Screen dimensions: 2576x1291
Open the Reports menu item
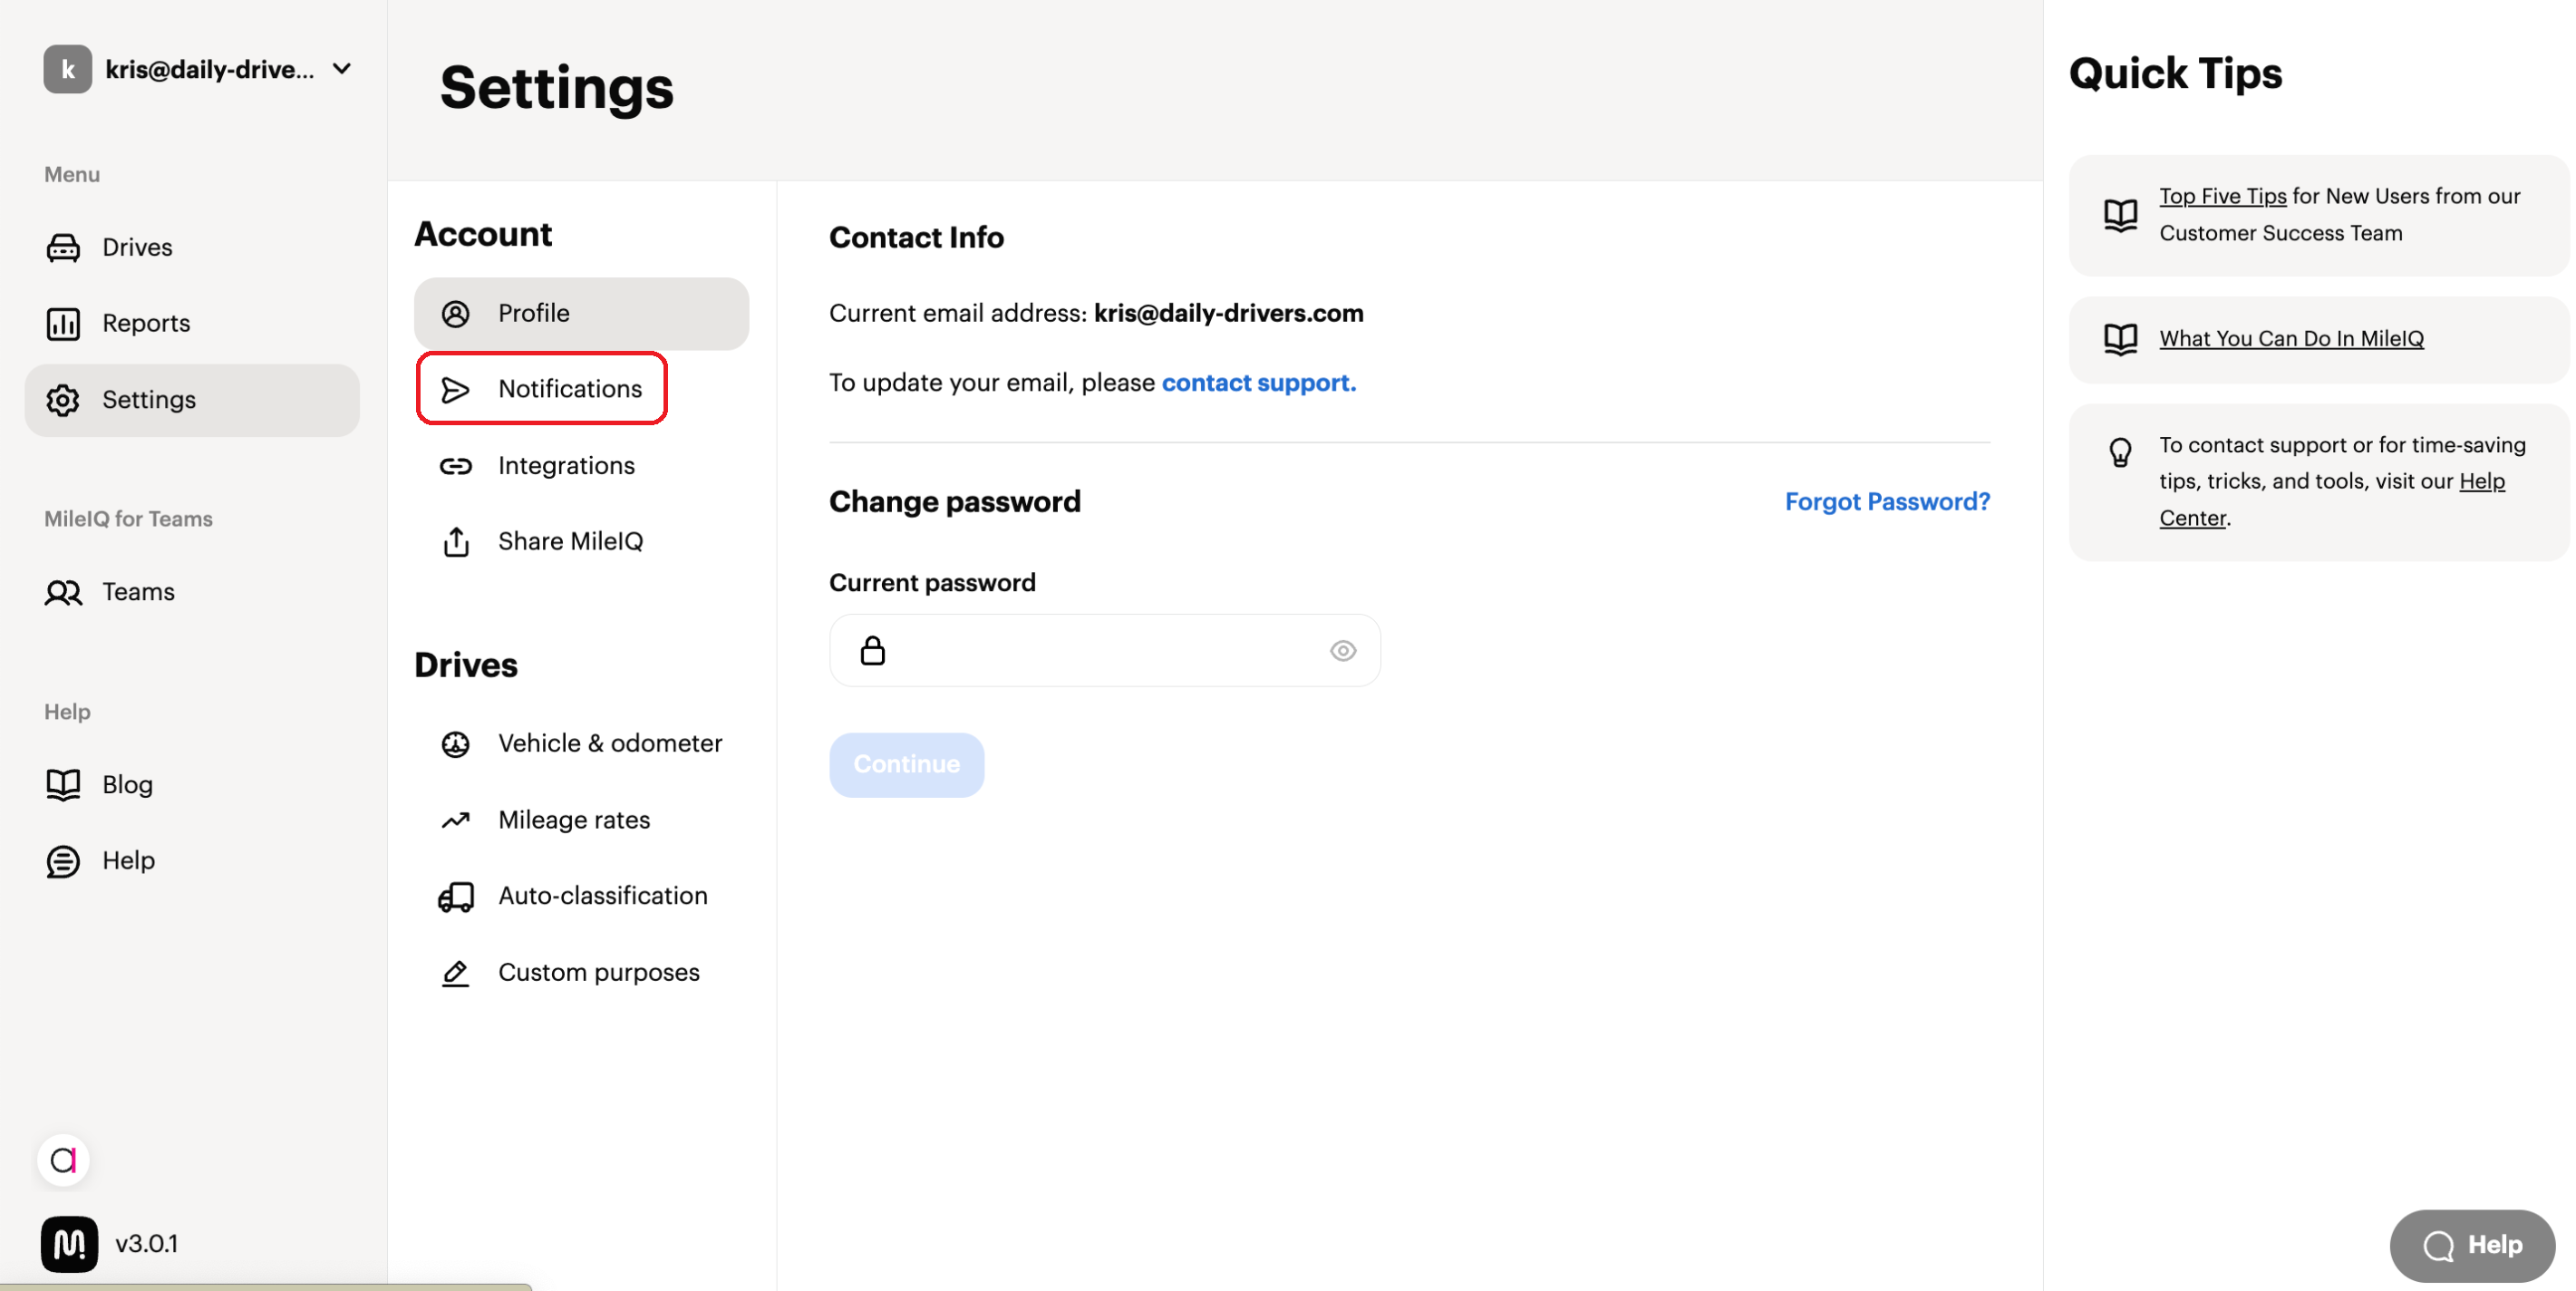click(192, 323)
